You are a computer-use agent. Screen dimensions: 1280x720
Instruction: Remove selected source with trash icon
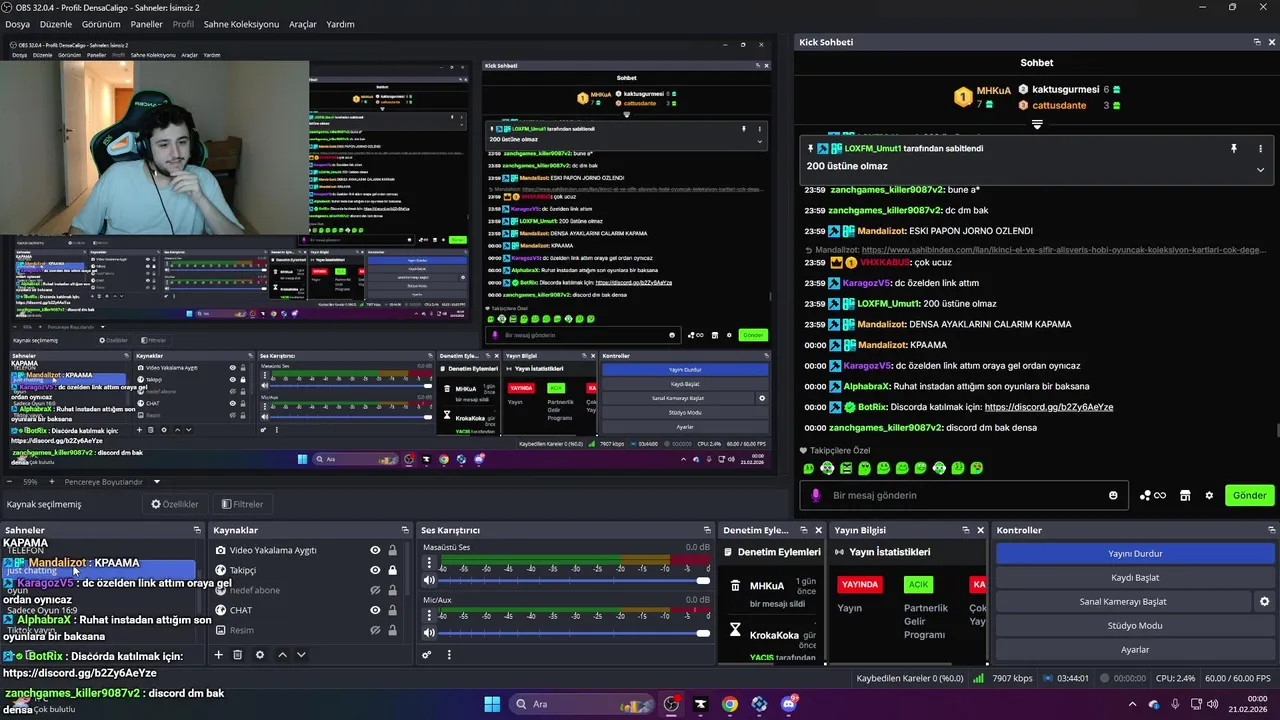(238, 655)
